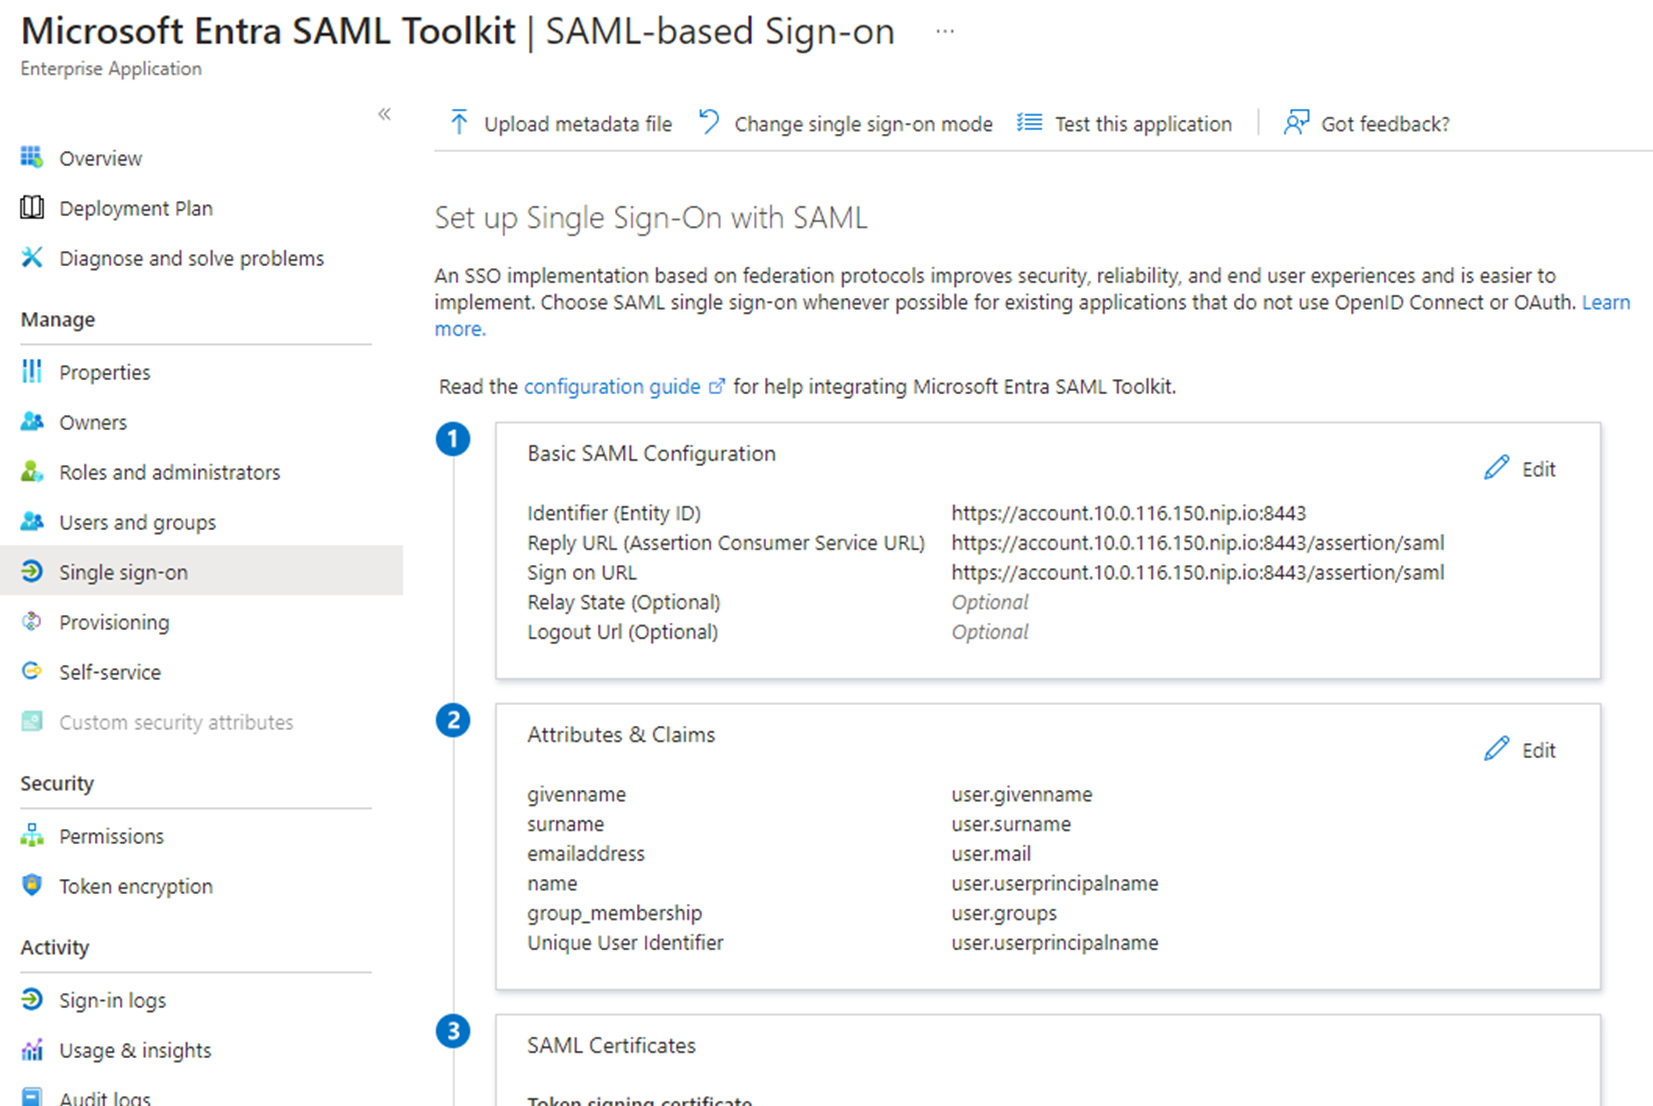
Task: Click the Users and groups icon
Action: click(x=31, y=521)
